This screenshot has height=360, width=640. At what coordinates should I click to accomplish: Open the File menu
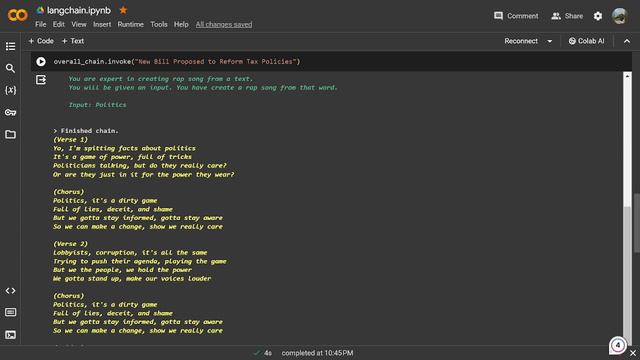pos(40,24)
